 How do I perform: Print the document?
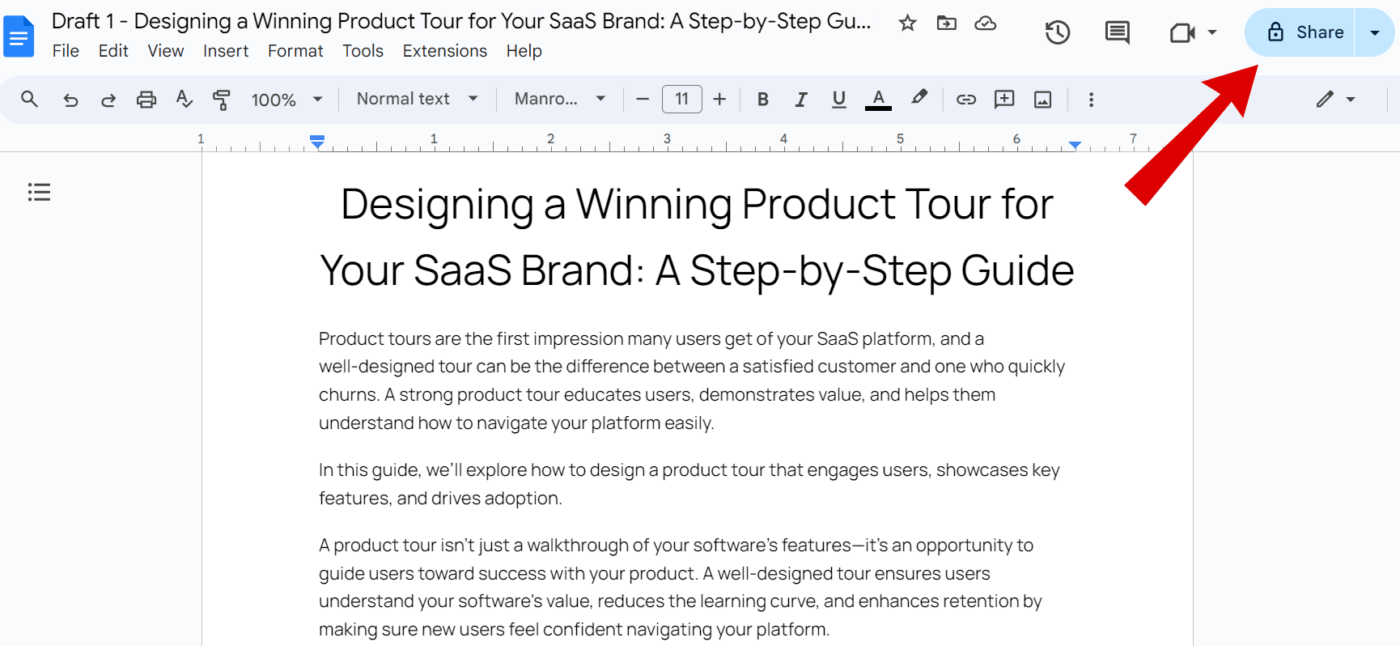pyautogui.click(x=146, y=99)
